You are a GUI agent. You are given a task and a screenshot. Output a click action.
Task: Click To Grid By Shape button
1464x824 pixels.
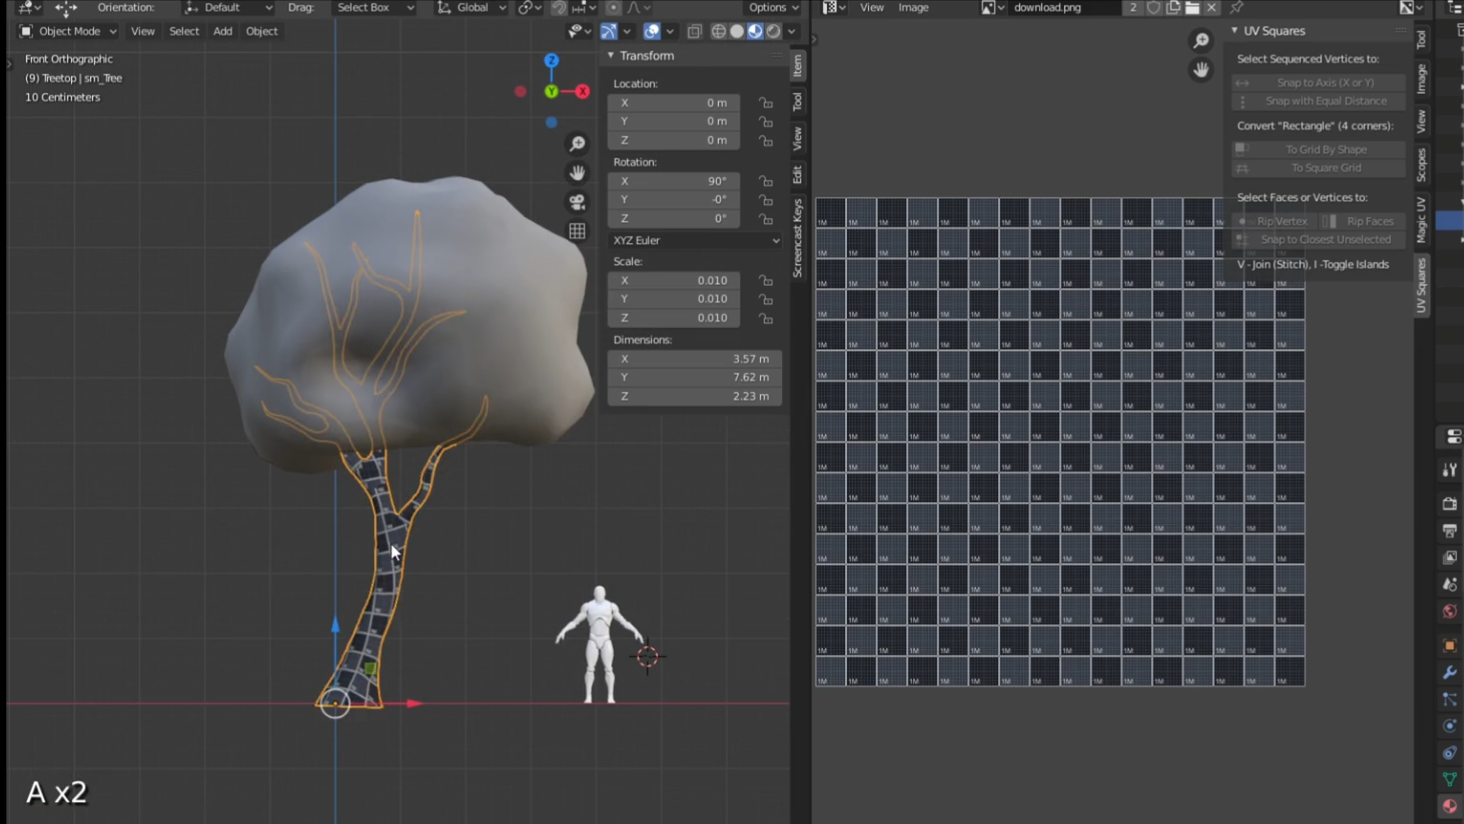pyautogui.click(x=1319, y=149)
